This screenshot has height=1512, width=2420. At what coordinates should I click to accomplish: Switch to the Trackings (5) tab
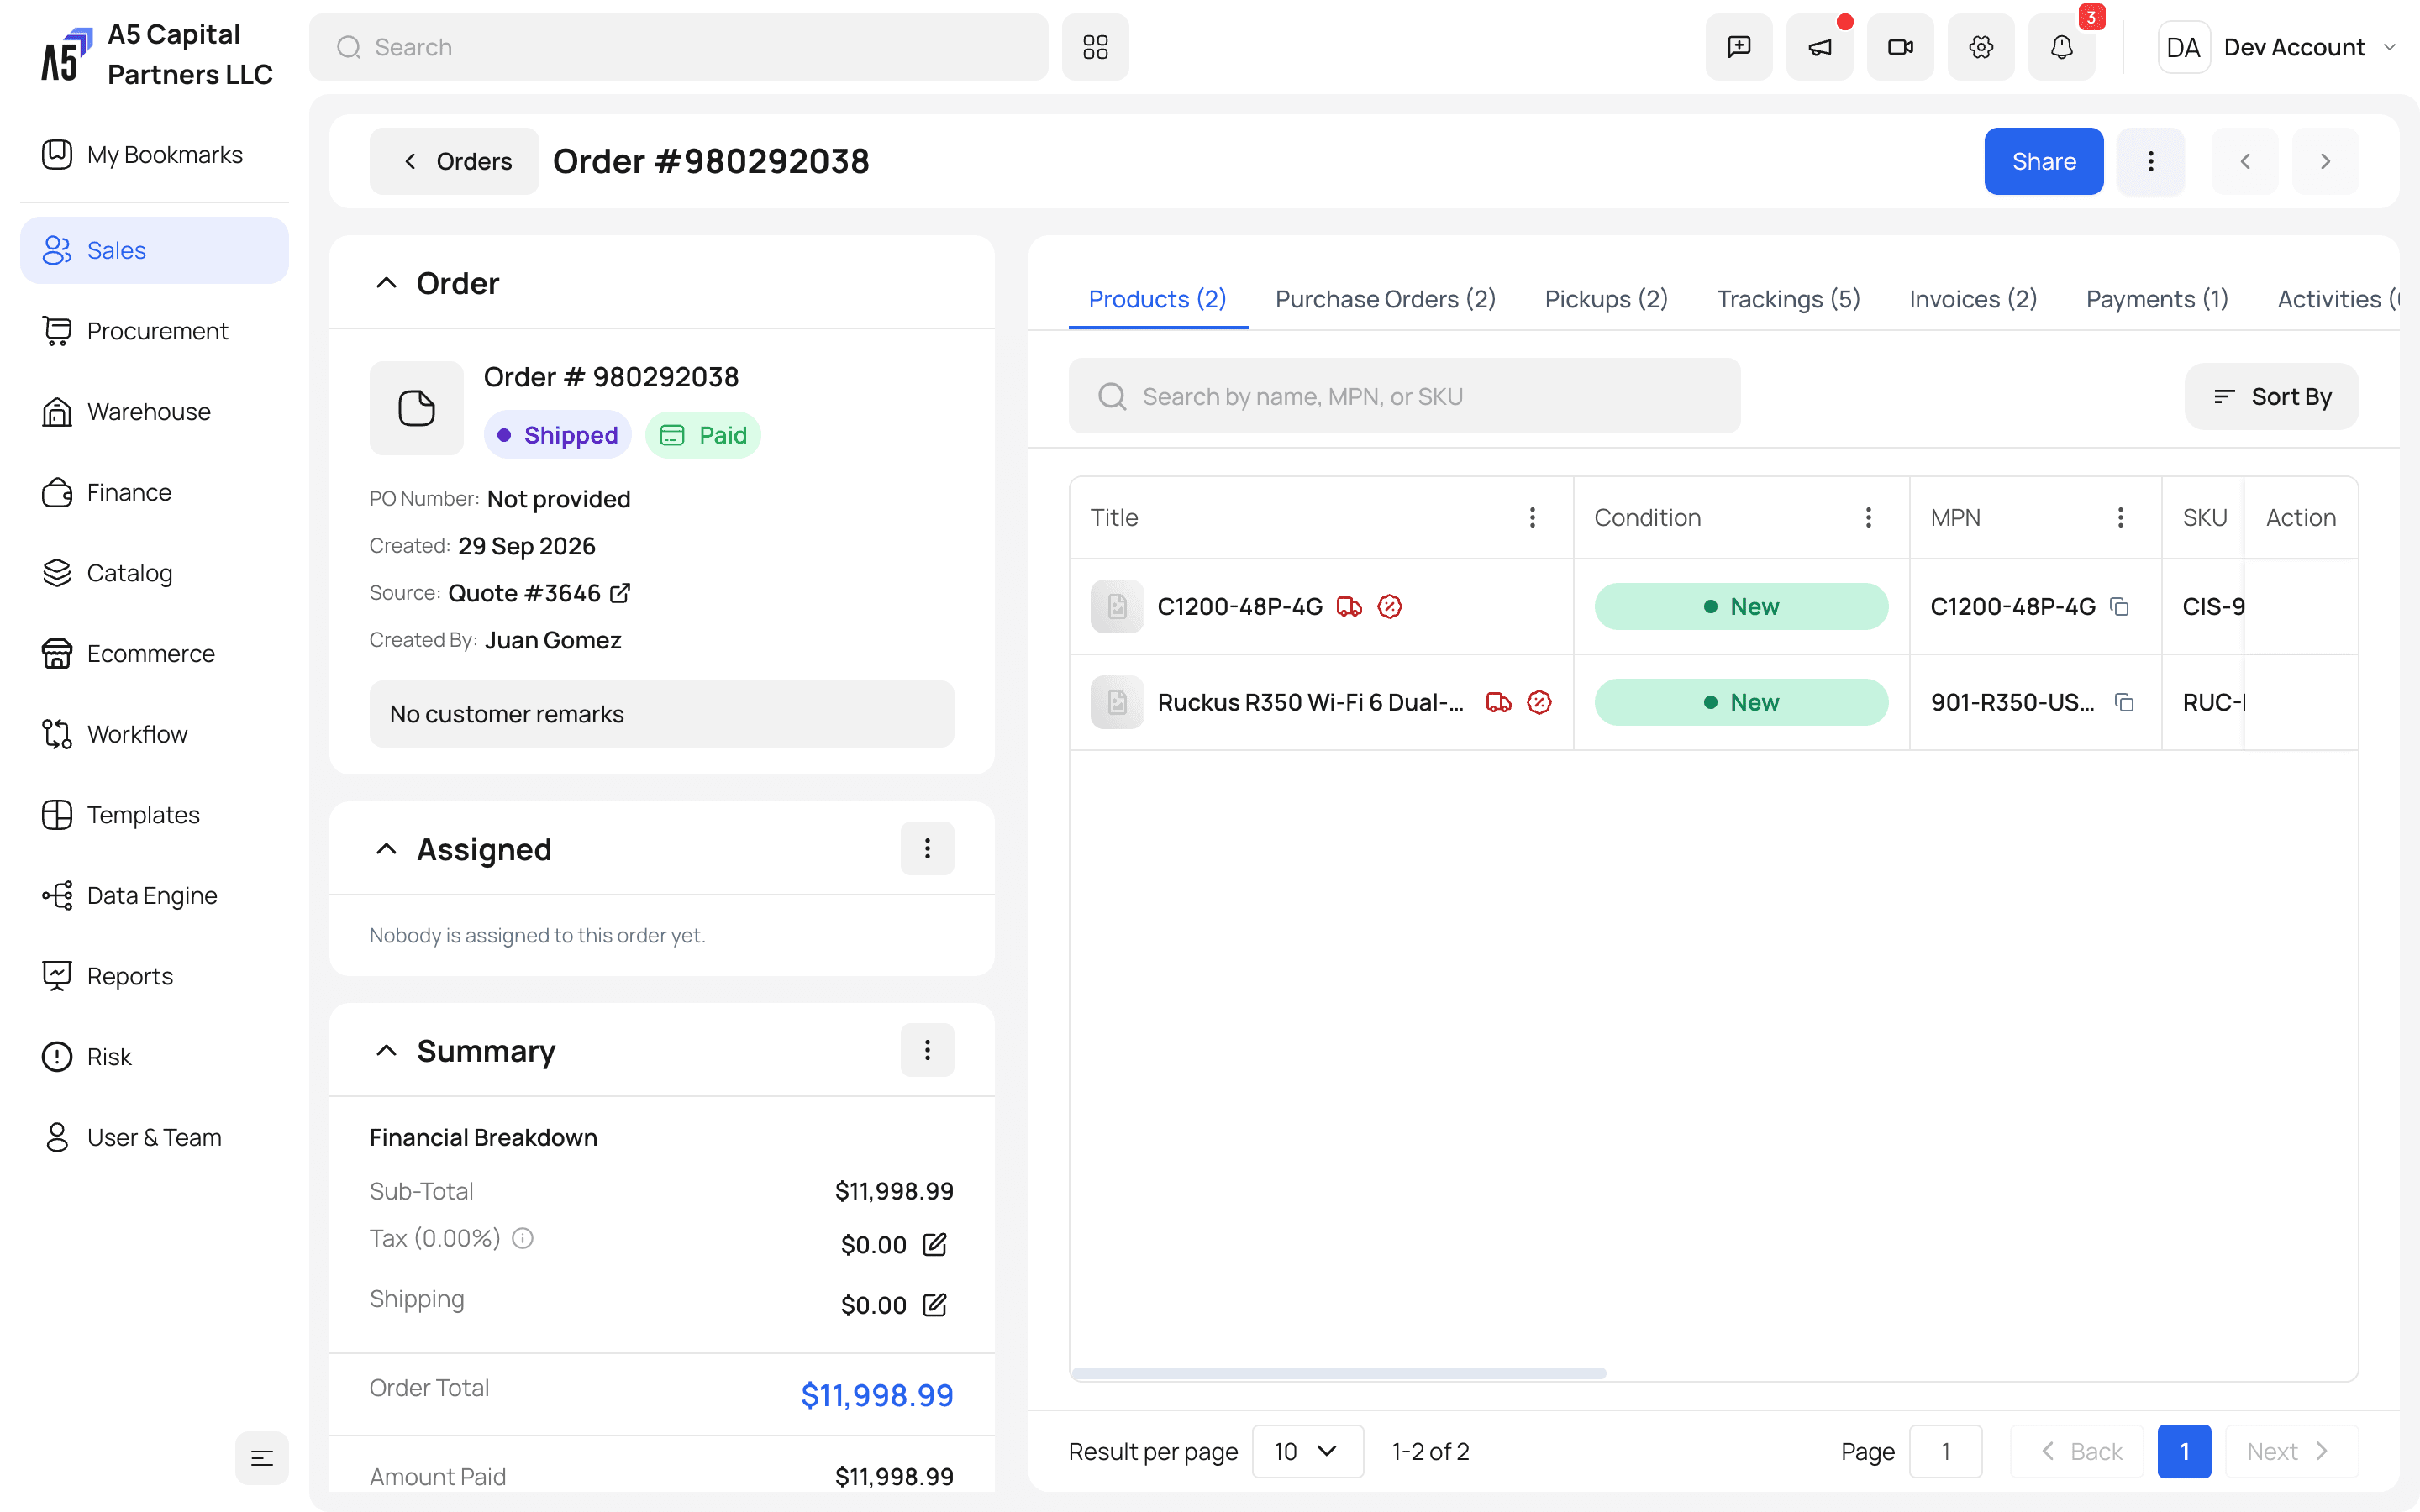click(x=1788, y=299)
